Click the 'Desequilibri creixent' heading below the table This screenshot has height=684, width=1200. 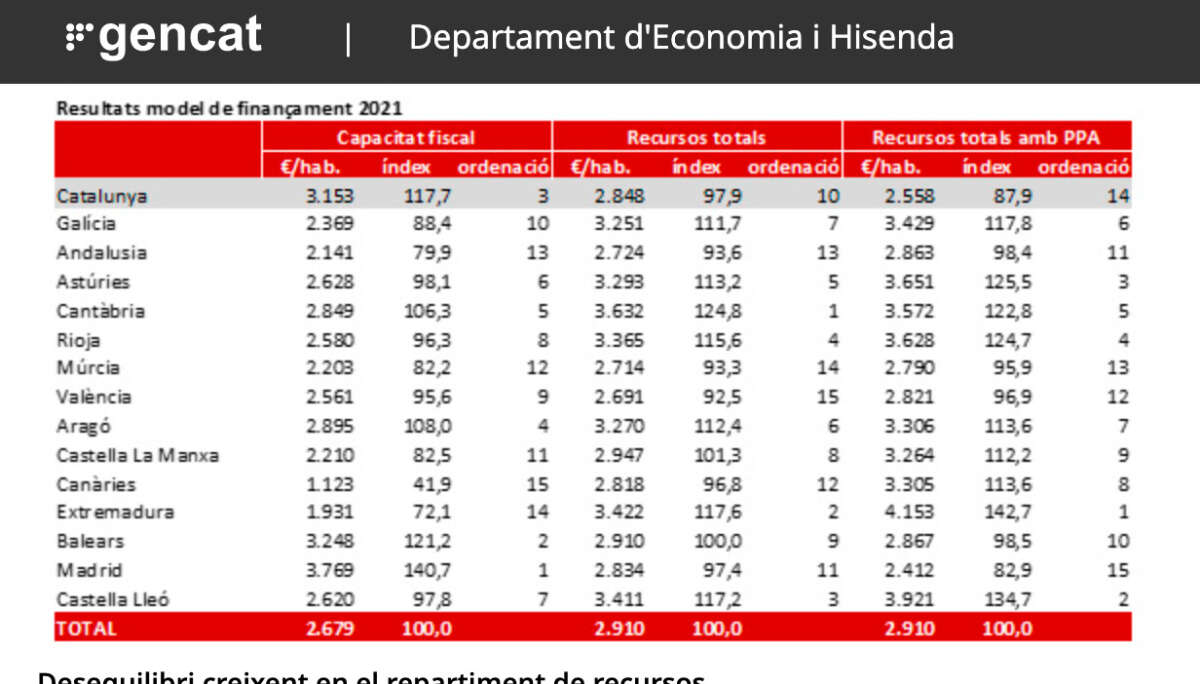[x=370, y=677]
